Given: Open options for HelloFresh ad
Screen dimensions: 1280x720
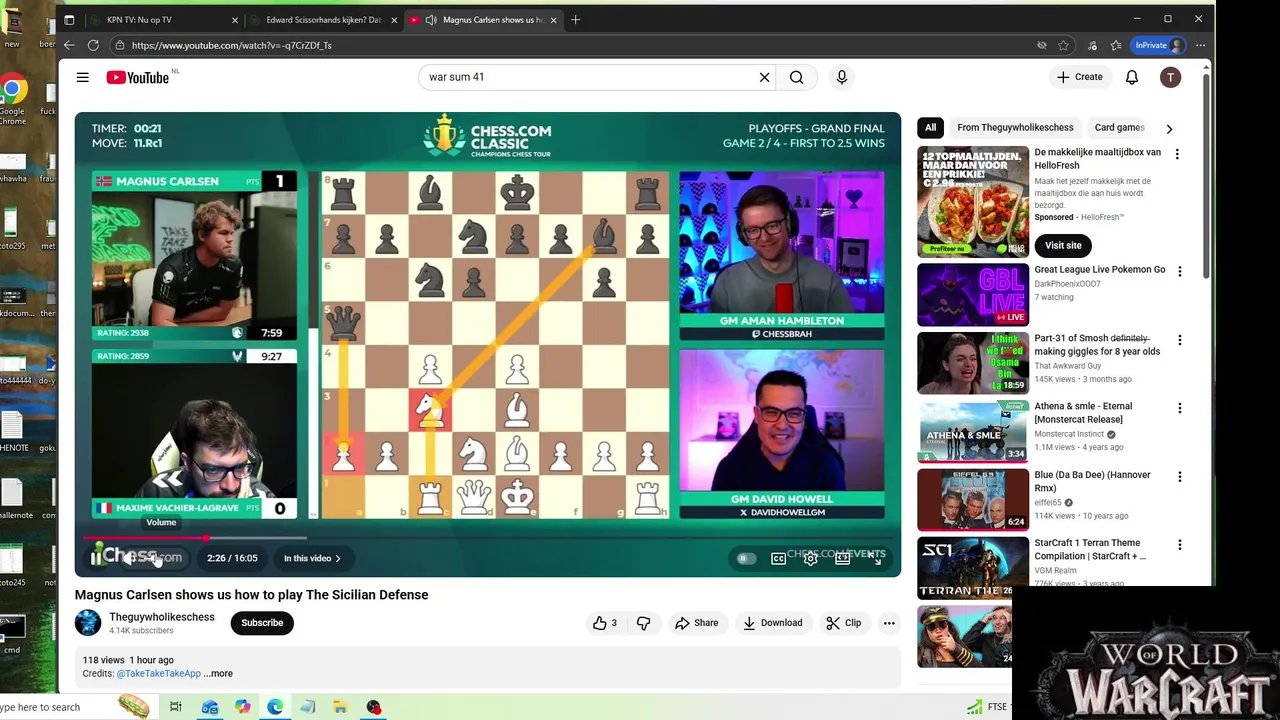Looking at the screenshot, I should click(1177, 154).
